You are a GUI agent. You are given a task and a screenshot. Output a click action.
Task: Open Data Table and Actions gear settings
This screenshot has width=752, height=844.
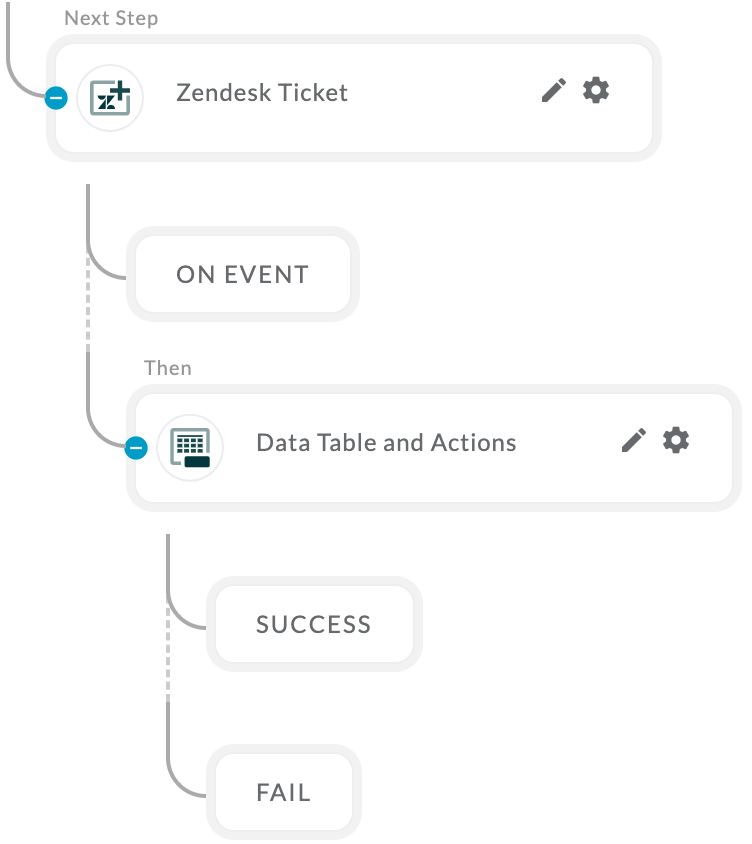(676, 440)
